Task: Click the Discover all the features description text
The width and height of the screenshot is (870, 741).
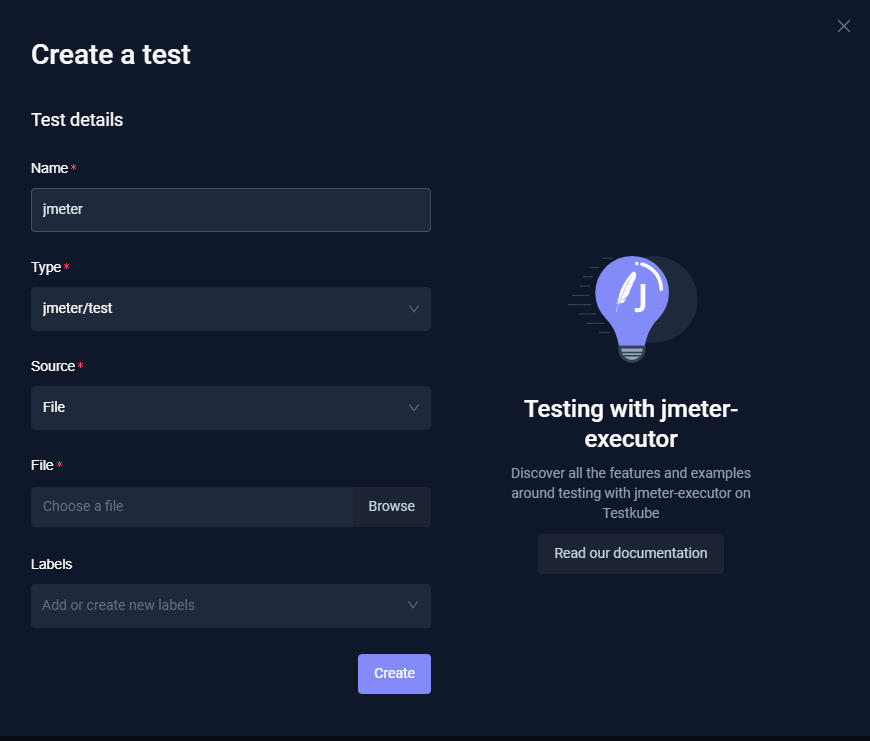Action: (630, 492)
